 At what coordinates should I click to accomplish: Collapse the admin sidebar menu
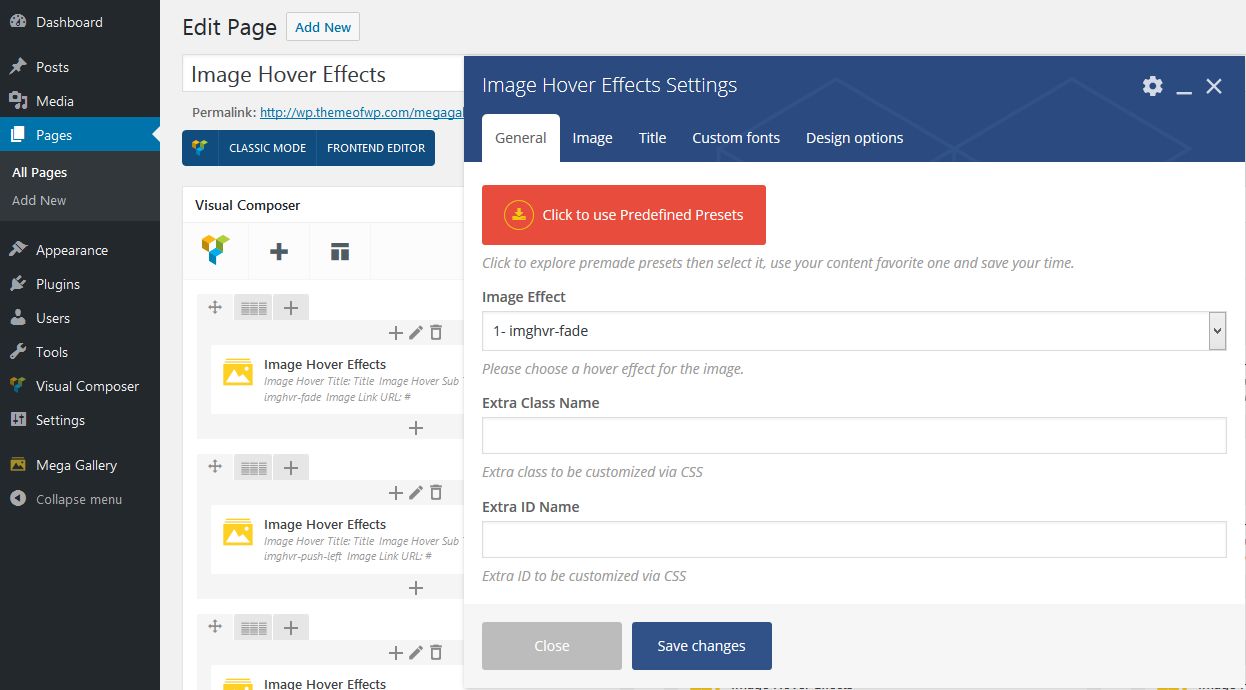80,499
